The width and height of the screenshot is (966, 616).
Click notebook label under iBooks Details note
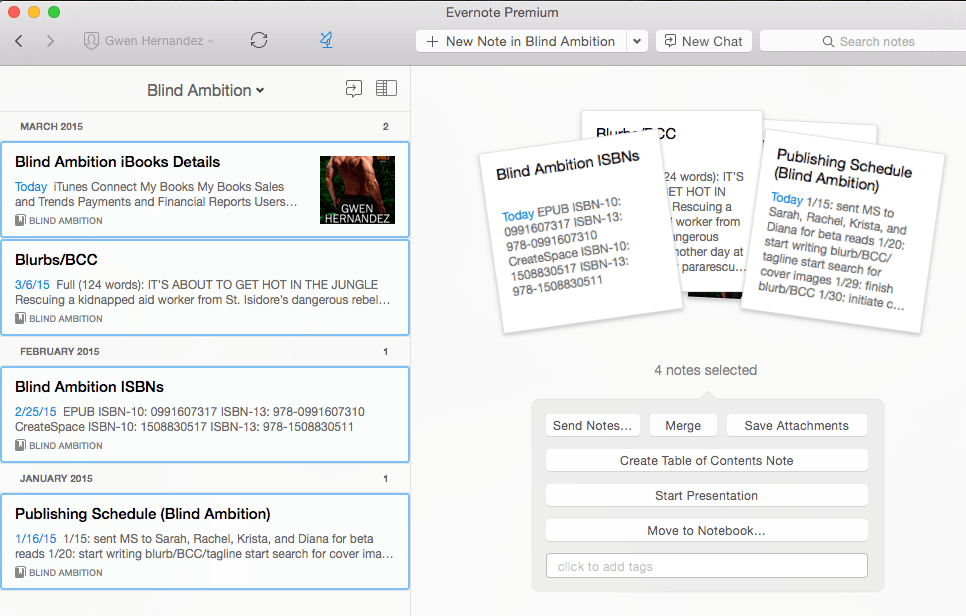click(x=59, y=221)
